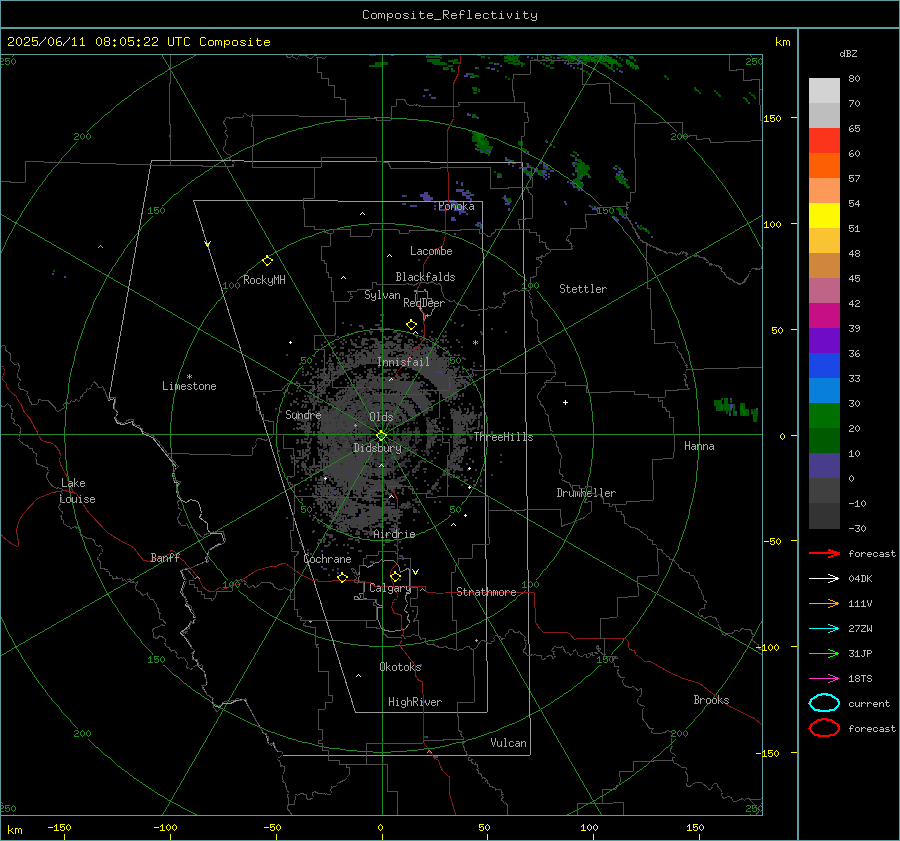Click the hot magenta swatch between 39 and 42

point(824,316)
